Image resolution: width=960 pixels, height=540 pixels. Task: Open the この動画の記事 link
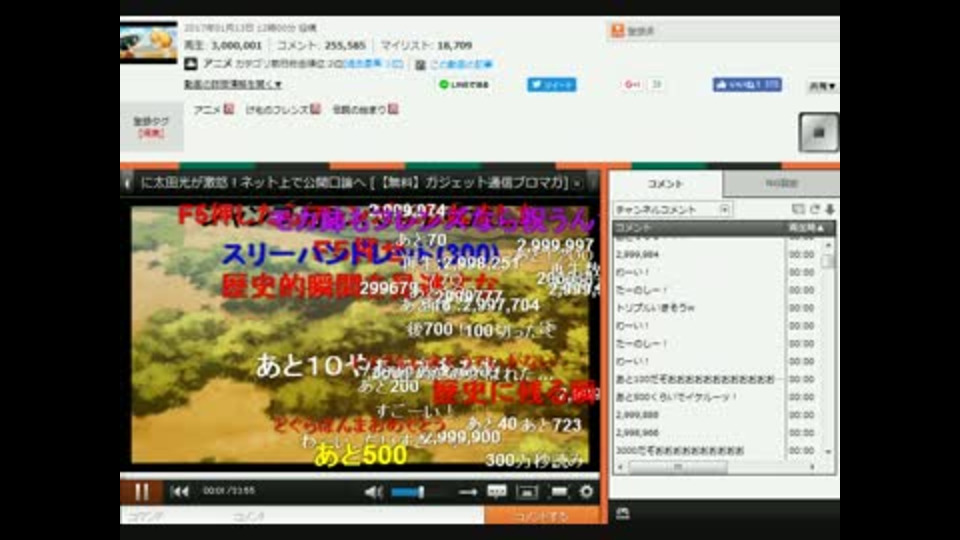[460, 64]
